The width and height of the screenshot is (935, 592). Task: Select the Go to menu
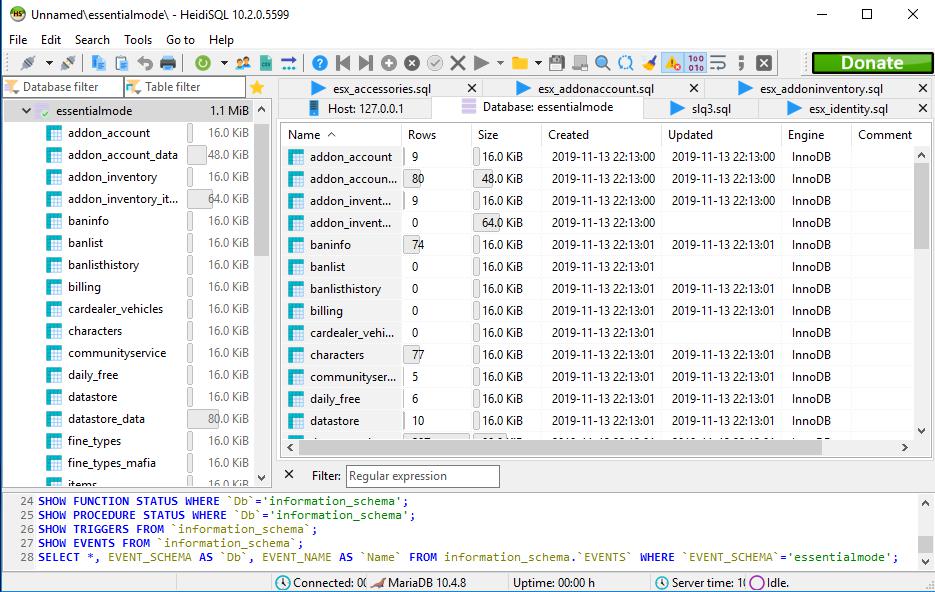click(180, 40)
